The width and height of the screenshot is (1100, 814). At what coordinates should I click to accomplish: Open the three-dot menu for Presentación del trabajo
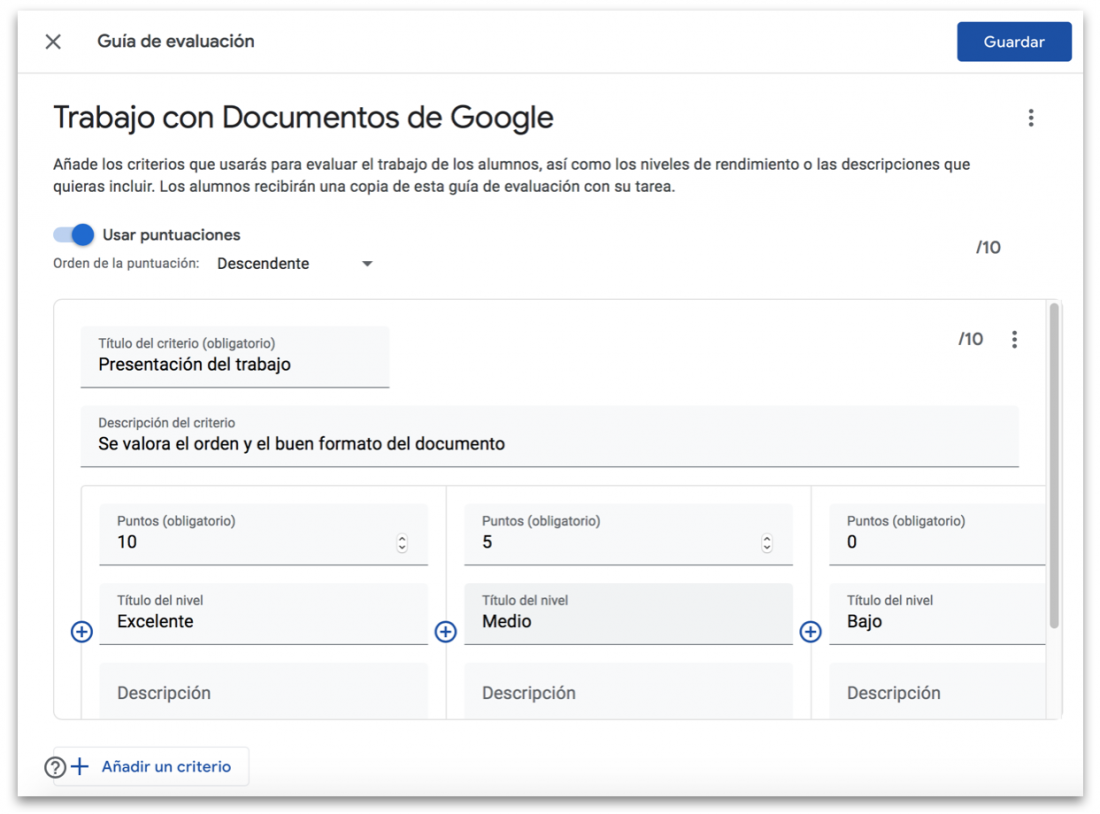pos(1014,339)
